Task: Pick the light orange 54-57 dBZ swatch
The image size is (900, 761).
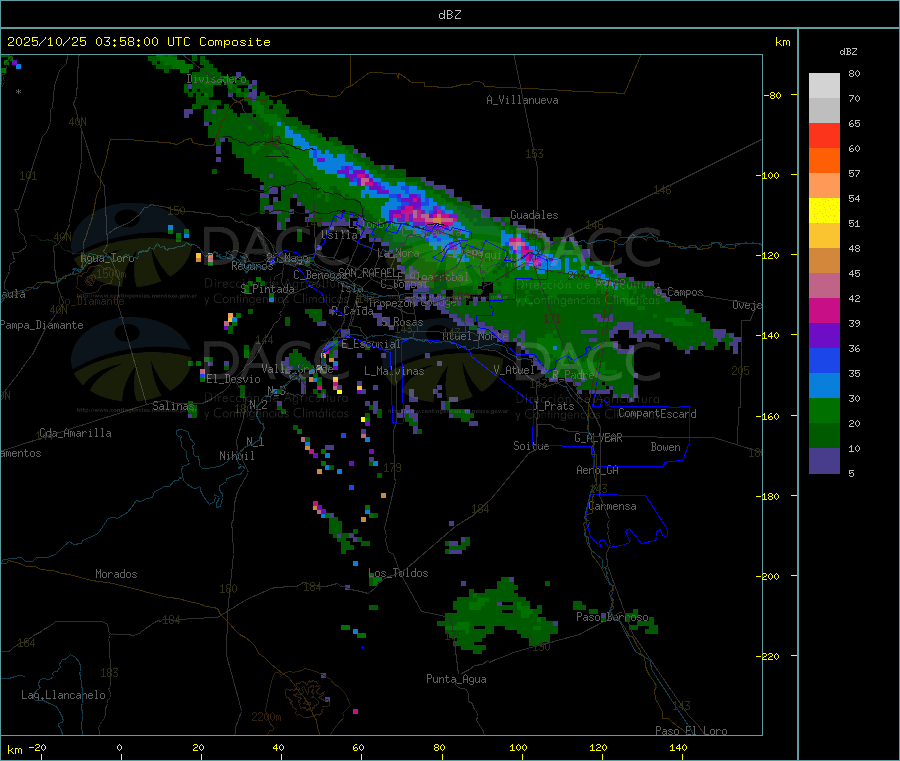Action: (x=824, y=186)
